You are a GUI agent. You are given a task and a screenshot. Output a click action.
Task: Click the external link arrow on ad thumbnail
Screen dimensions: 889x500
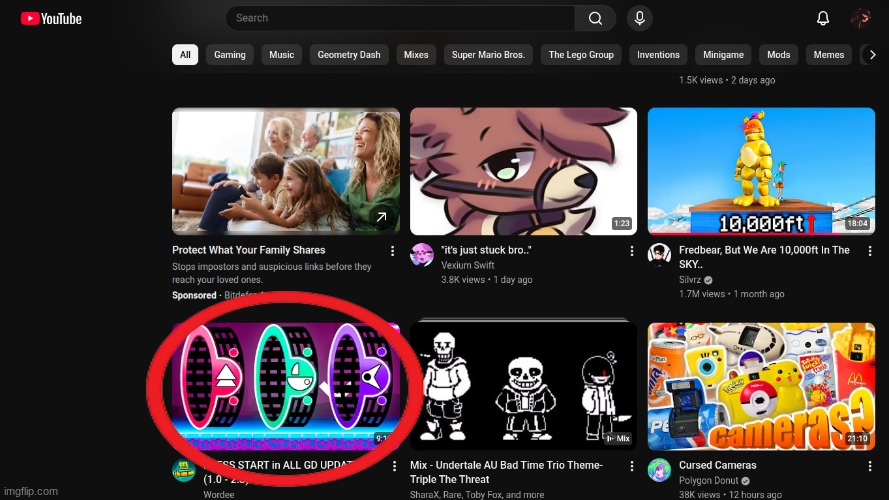(x=382, y=217)
